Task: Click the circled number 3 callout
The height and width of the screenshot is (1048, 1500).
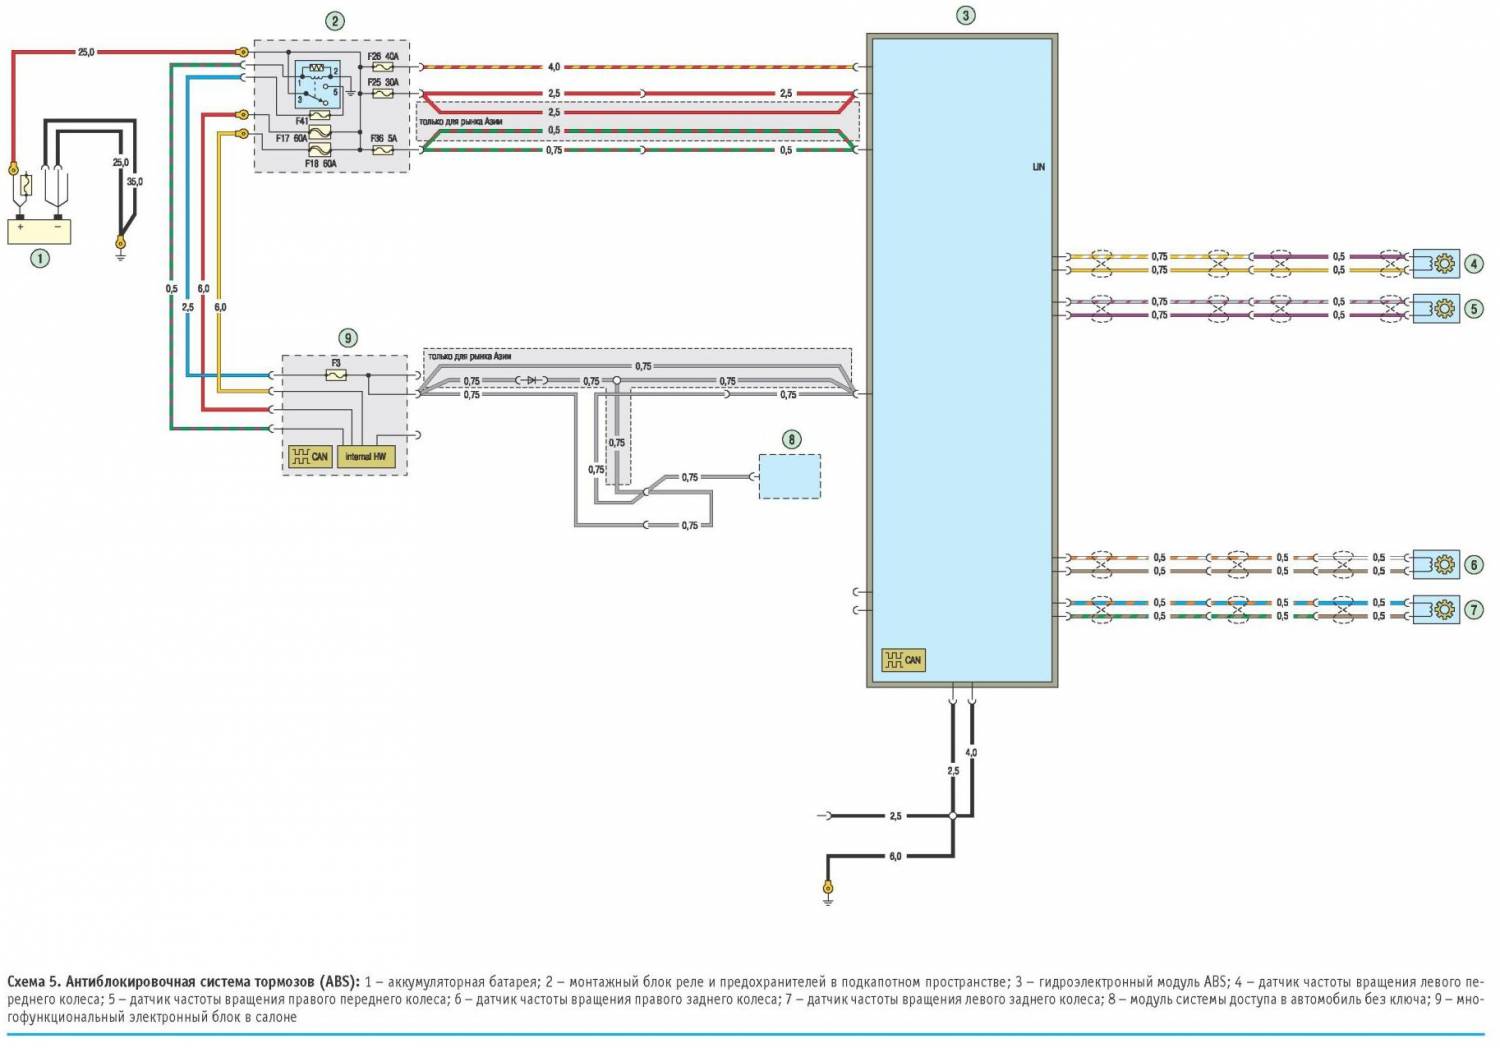Action: coord(965,15)
